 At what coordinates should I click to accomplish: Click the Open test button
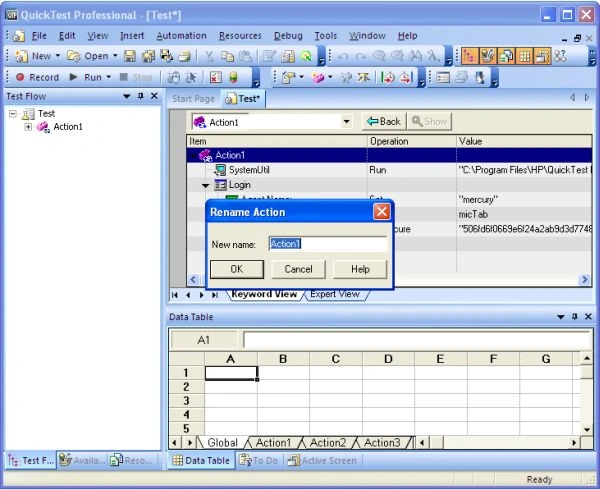(88, 56)
